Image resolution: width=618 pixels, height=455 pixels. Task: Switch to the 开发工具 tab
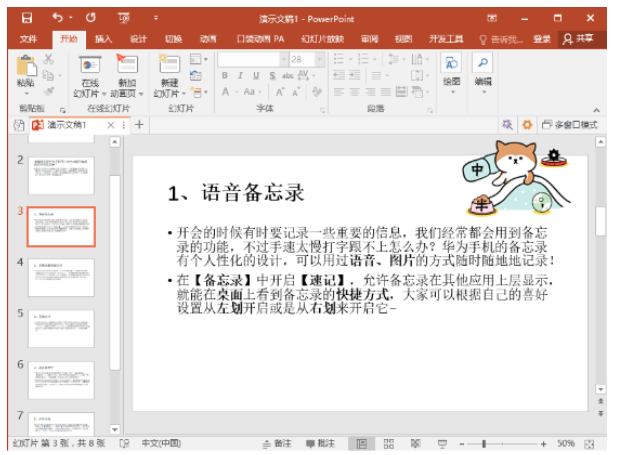click(x=446, y=39)
